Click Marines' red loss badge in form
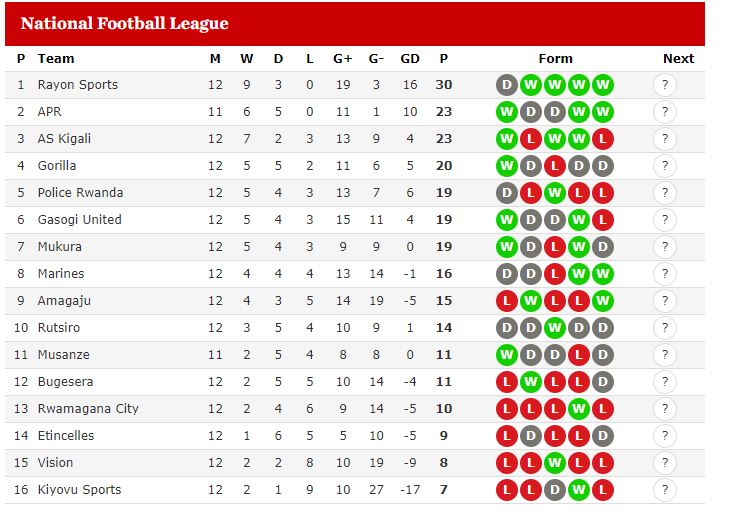This screenshot has width=729, height=524. 555,274
